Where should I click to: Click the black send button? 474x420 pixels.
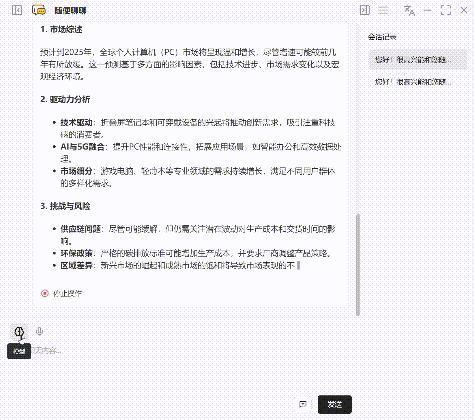coord(335,405)
